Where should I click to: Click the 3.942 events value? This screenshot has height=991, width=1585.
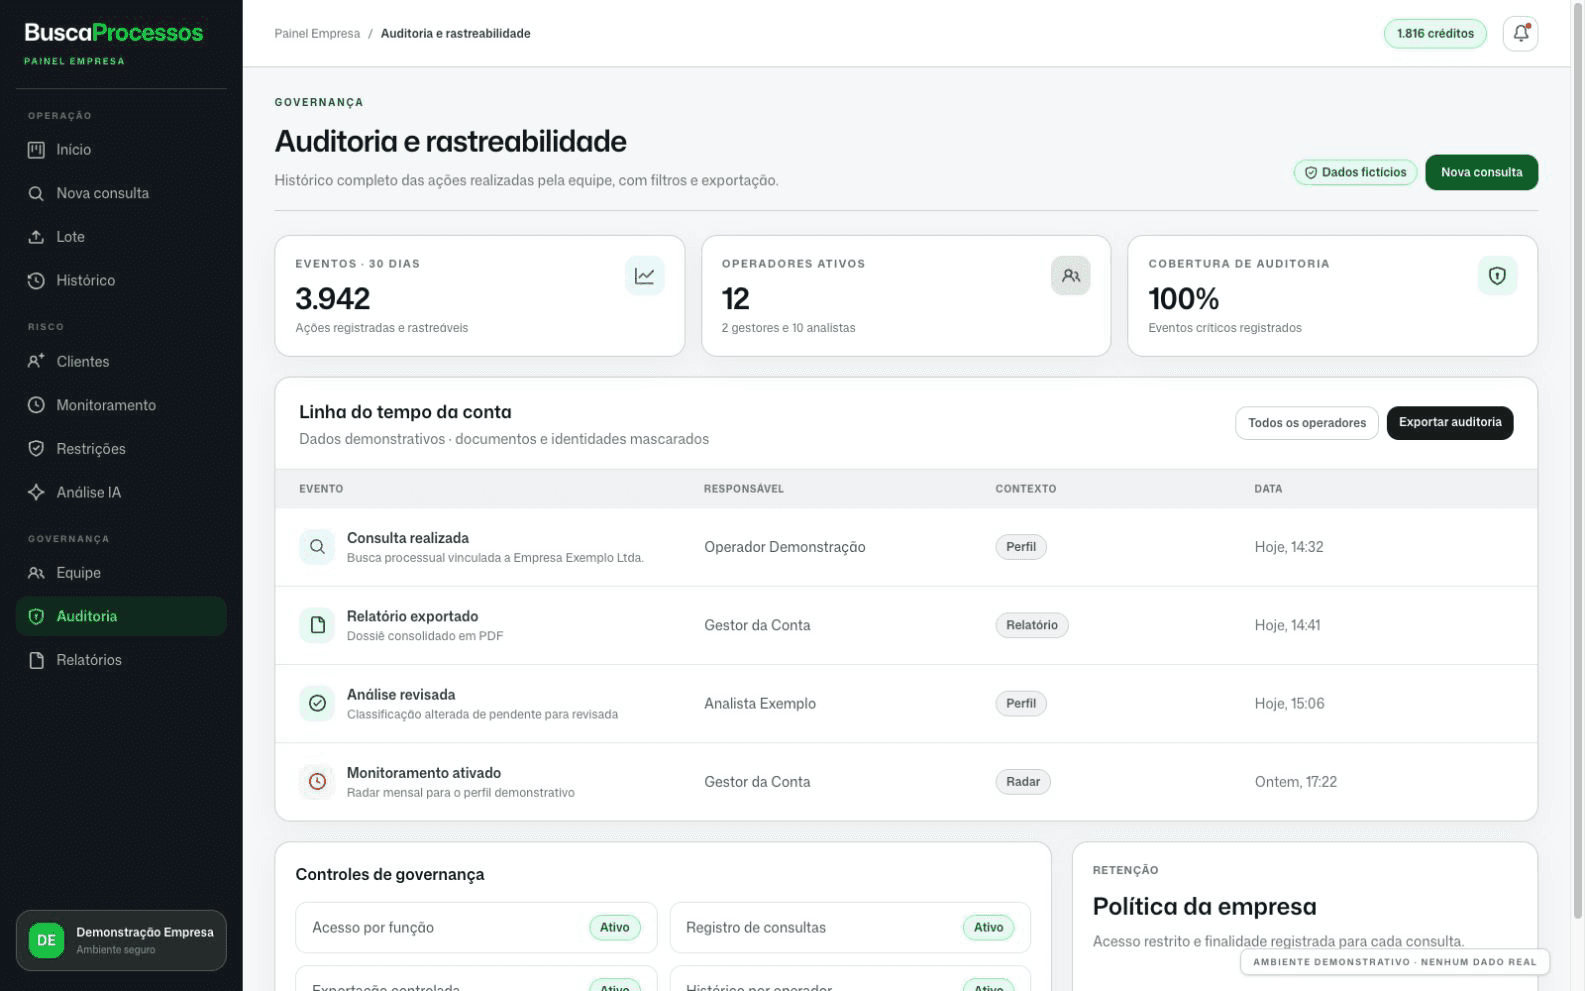tap(333, 299)
